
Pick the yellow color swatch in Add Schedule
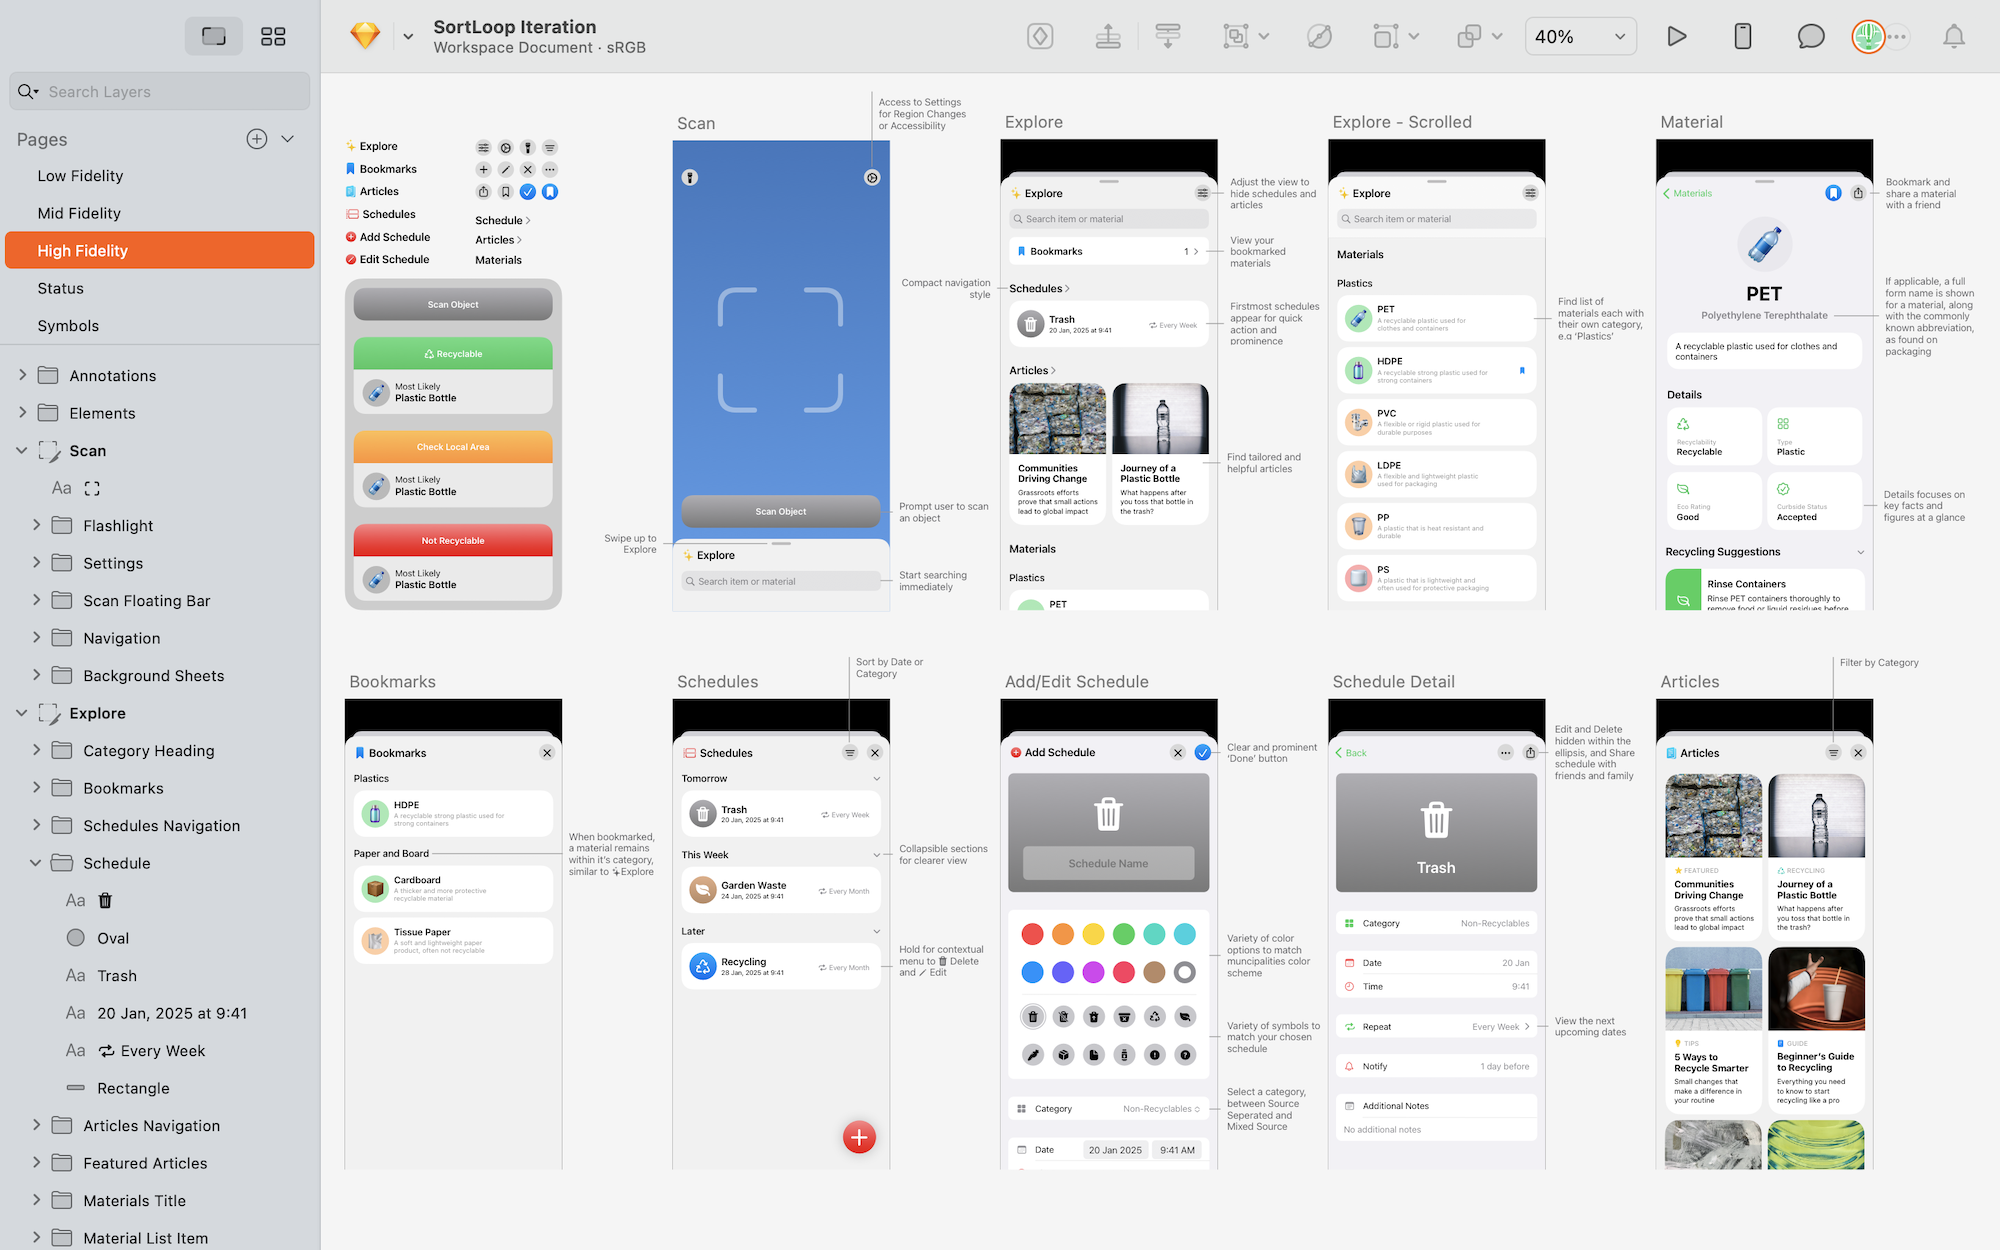point(1093,934)
